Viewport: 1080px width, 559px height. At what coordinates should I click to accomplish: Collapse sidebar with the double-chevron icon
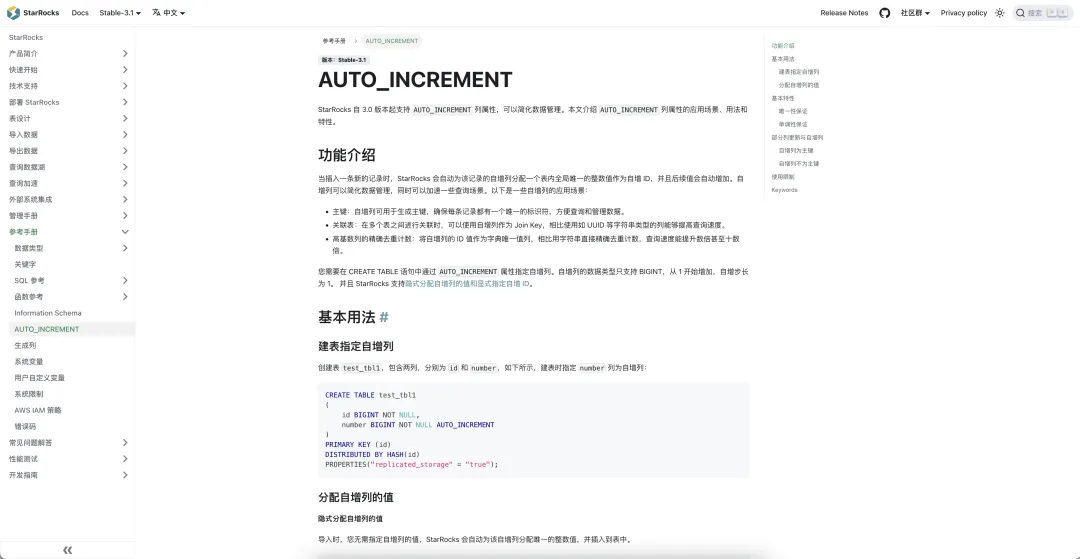tap(68, 550)
